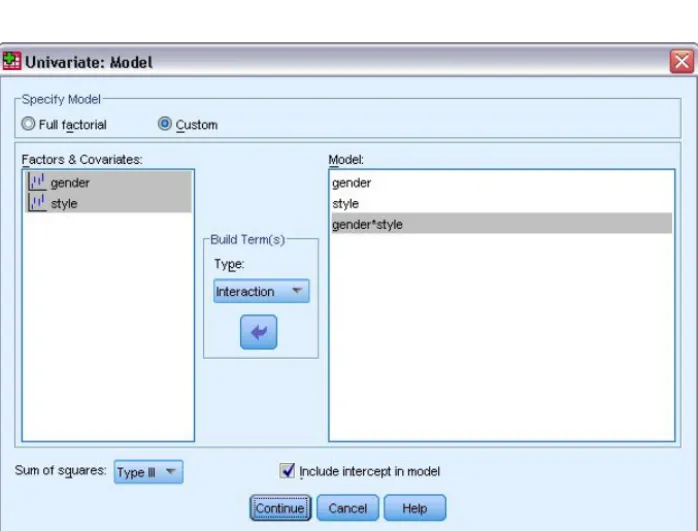The width and height of the screenshot is (698, 531).
Task: Toggle the Include intercept in model checkbox
Action: pos(287,470)
